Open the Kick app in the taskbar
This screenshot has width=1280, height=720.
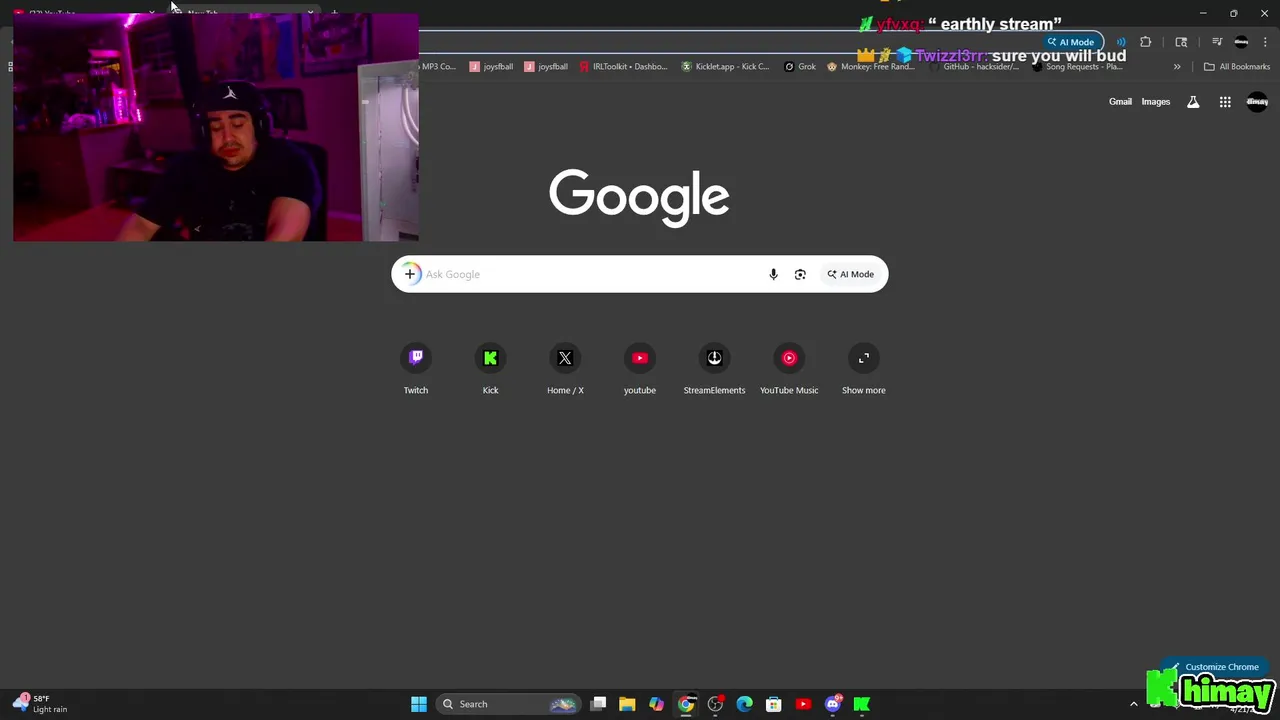coord(861,704)
